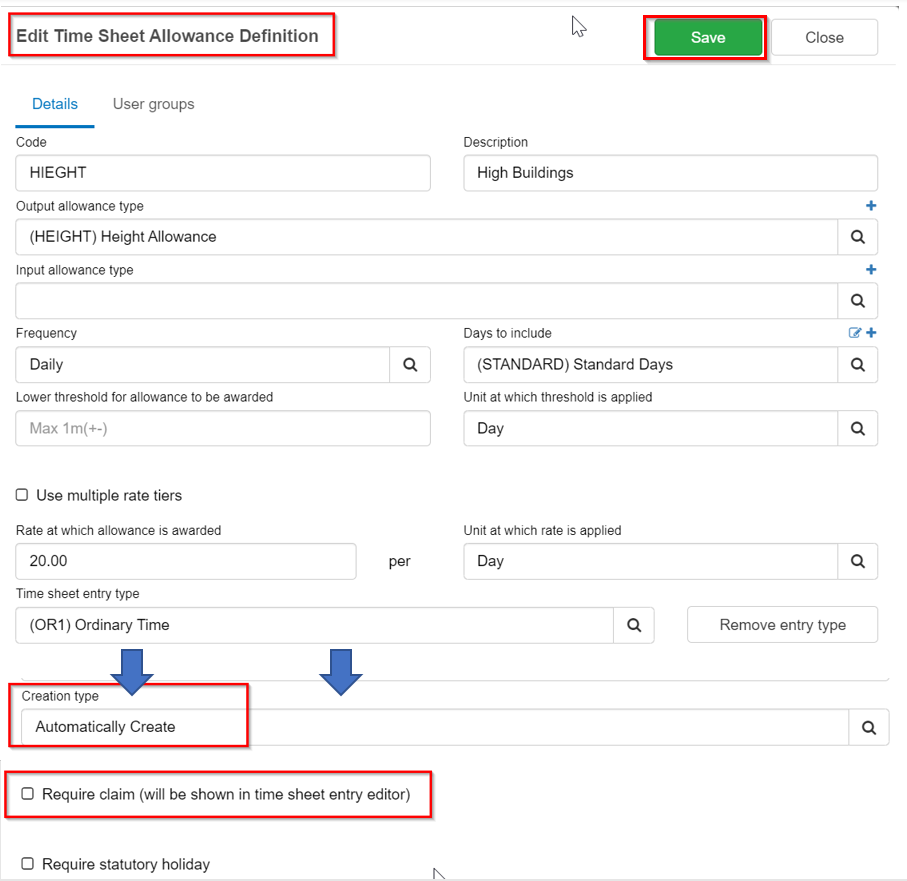Enable Use multiple rate tiers checkbox

[22, 495]
